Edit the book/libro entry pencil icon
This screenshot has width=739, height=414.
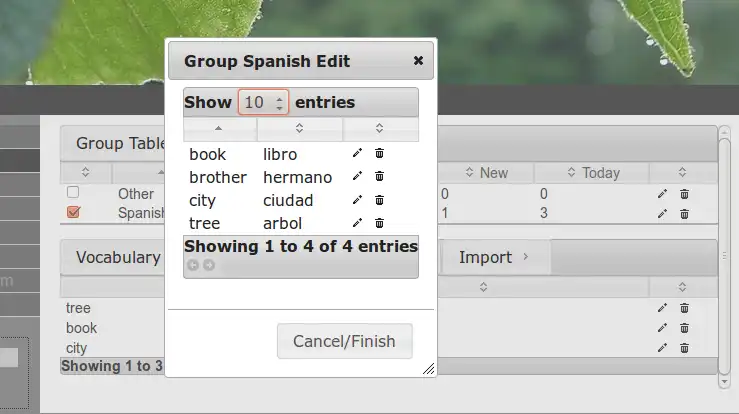tap(357, 154)
